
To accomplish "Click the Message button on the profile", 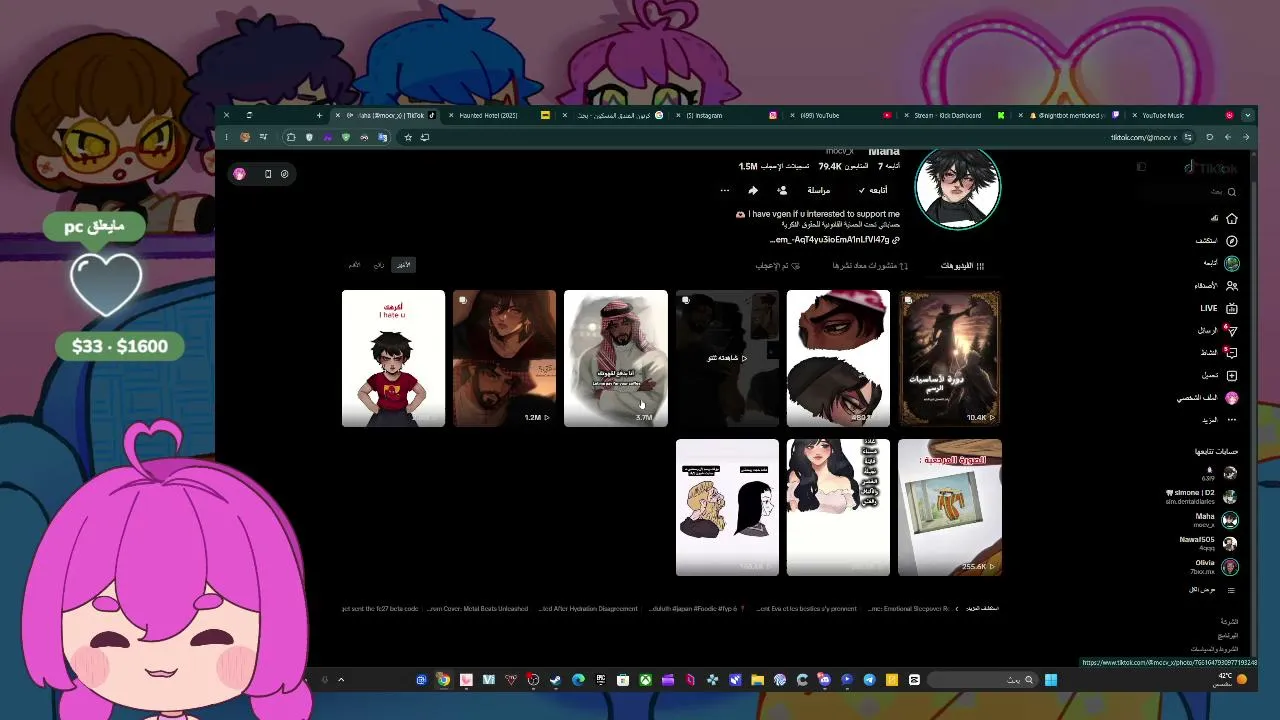I will point(819,190).
